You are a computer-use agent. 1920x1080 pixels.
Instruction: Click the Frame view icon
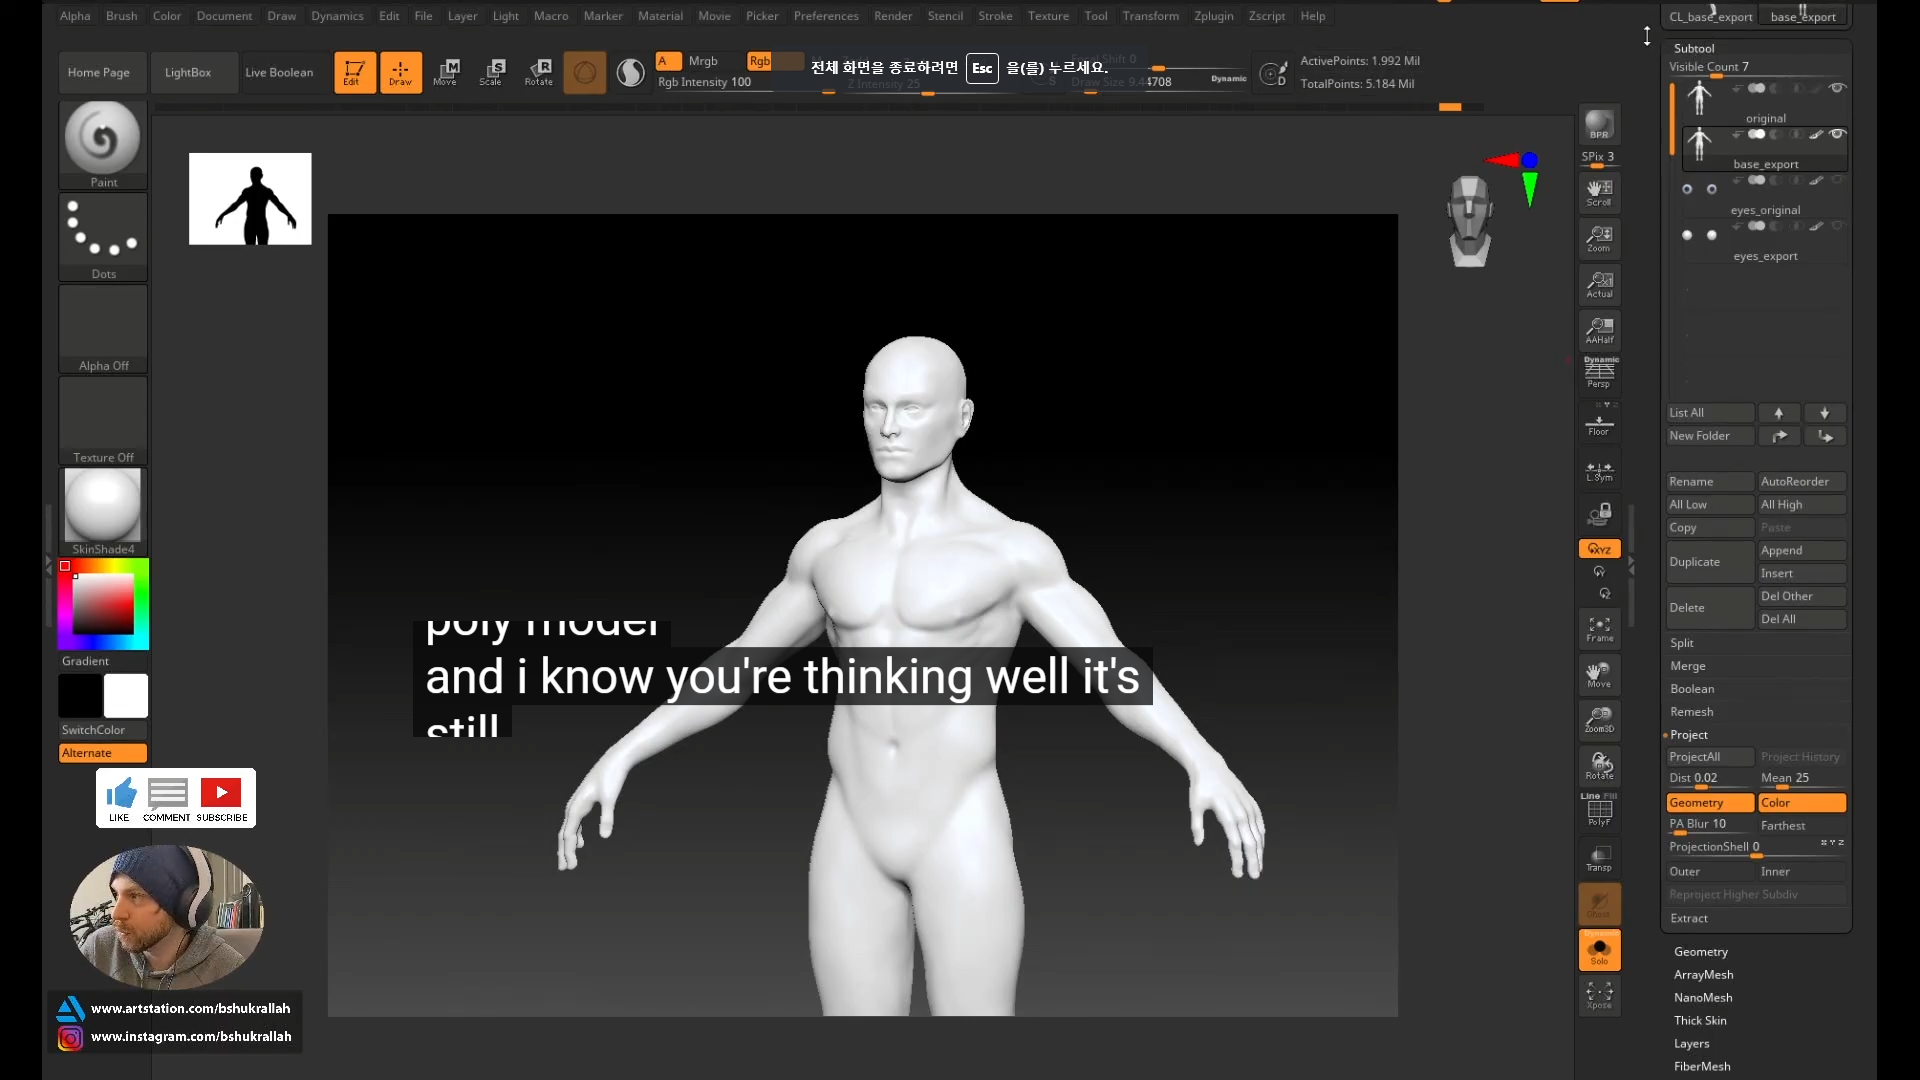[1599, 629]
